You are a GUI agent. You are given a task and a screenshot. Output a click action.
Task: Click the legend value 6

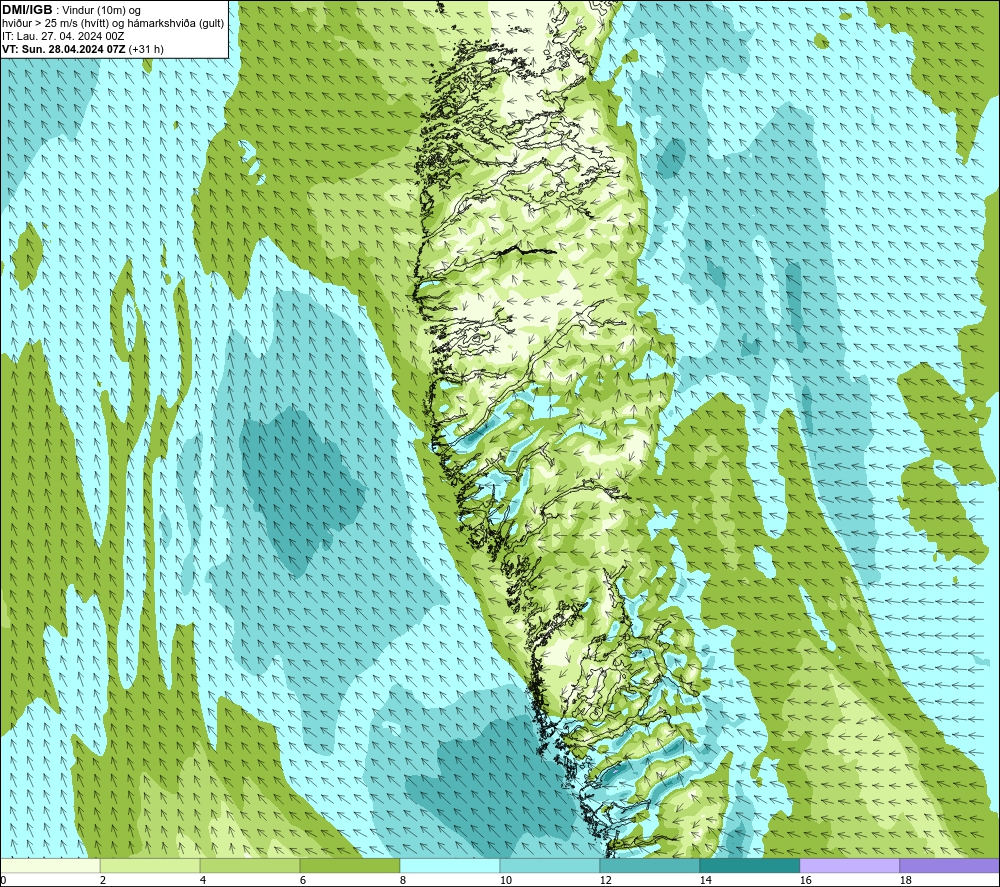(x=302, y=880)
